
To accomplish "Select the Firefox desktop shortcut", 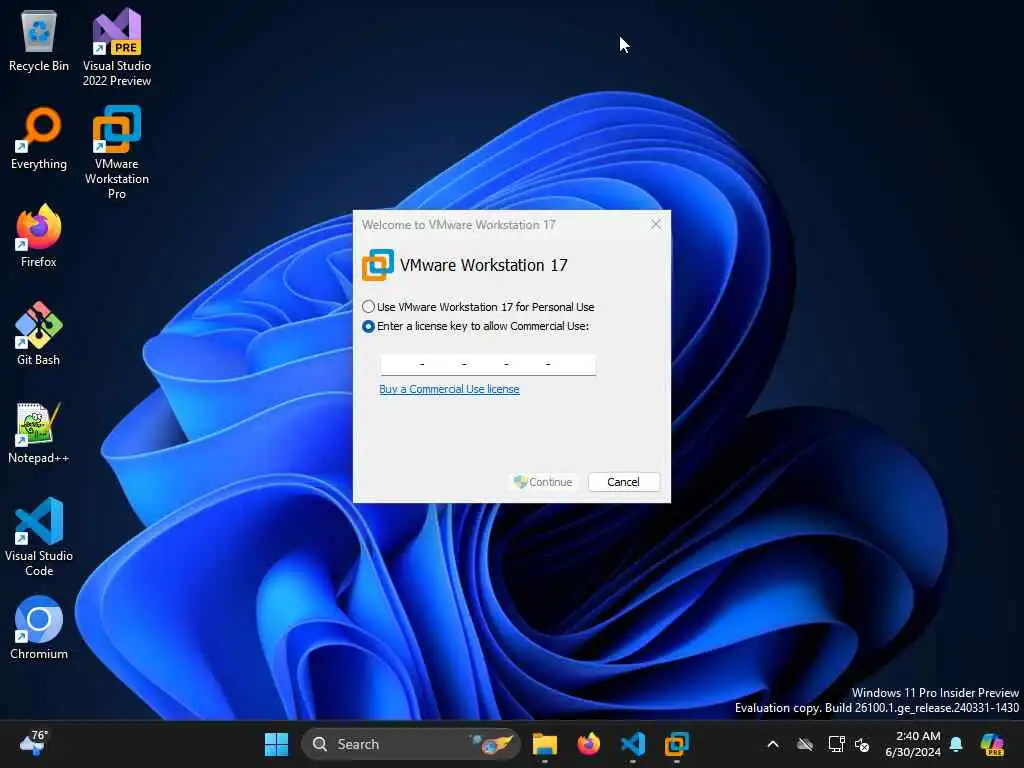I will point(39,236).
